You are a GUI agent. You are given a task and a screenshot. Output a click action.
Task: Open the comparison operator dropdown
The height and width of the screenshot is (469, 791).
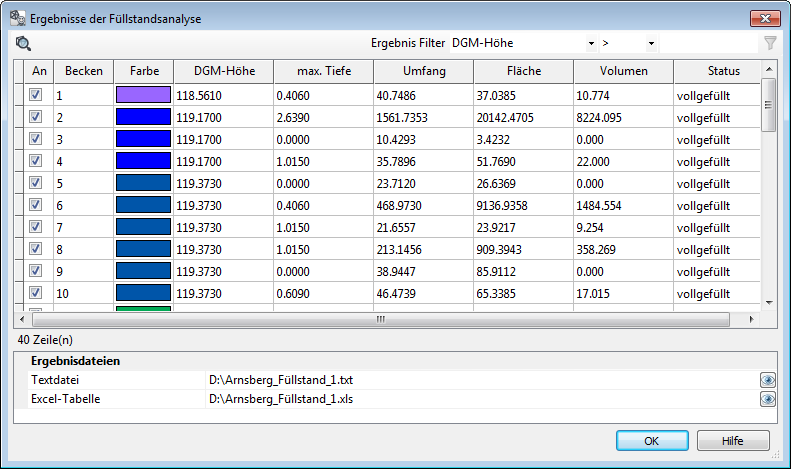click(x=651, y=44)
